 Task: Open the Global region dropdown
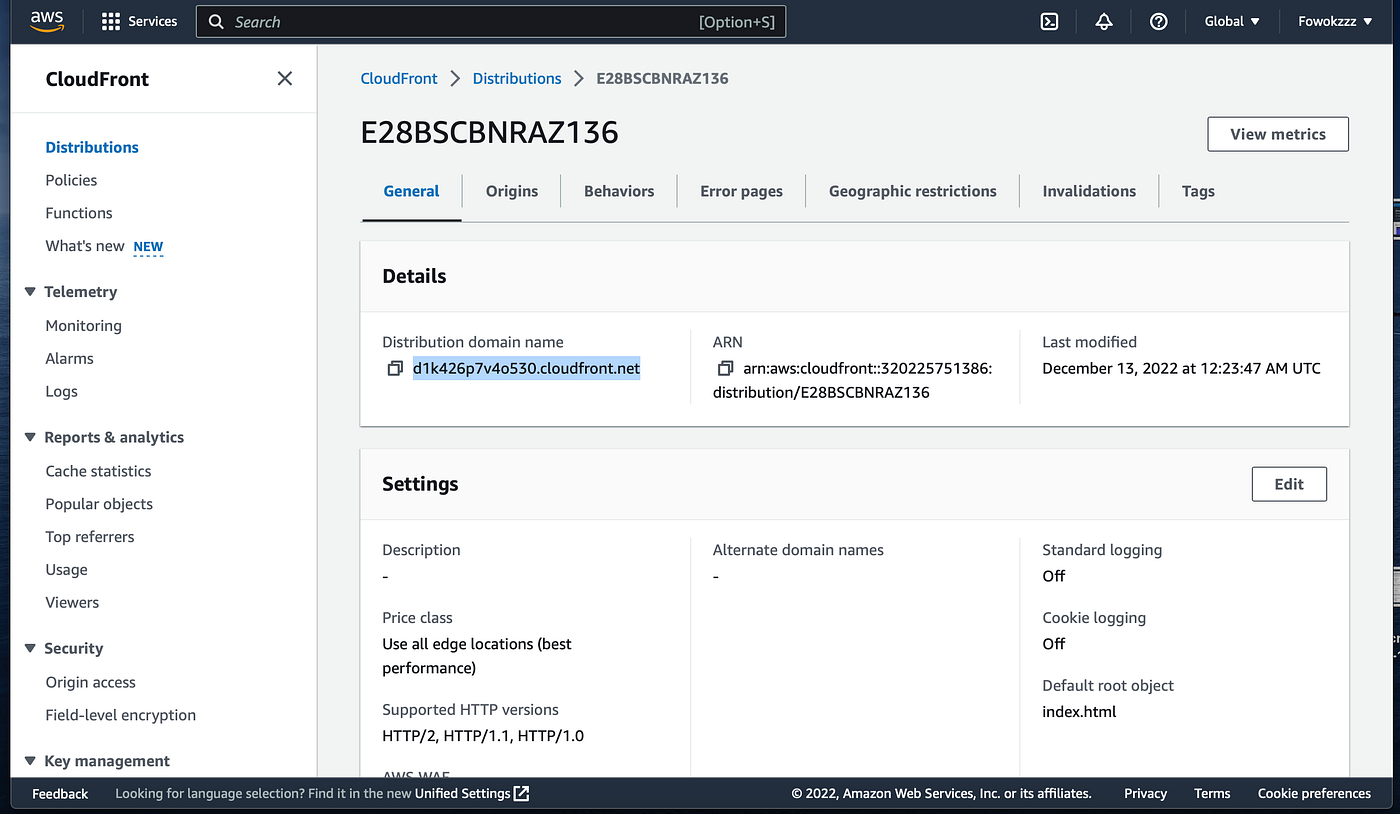point(1232,21)
